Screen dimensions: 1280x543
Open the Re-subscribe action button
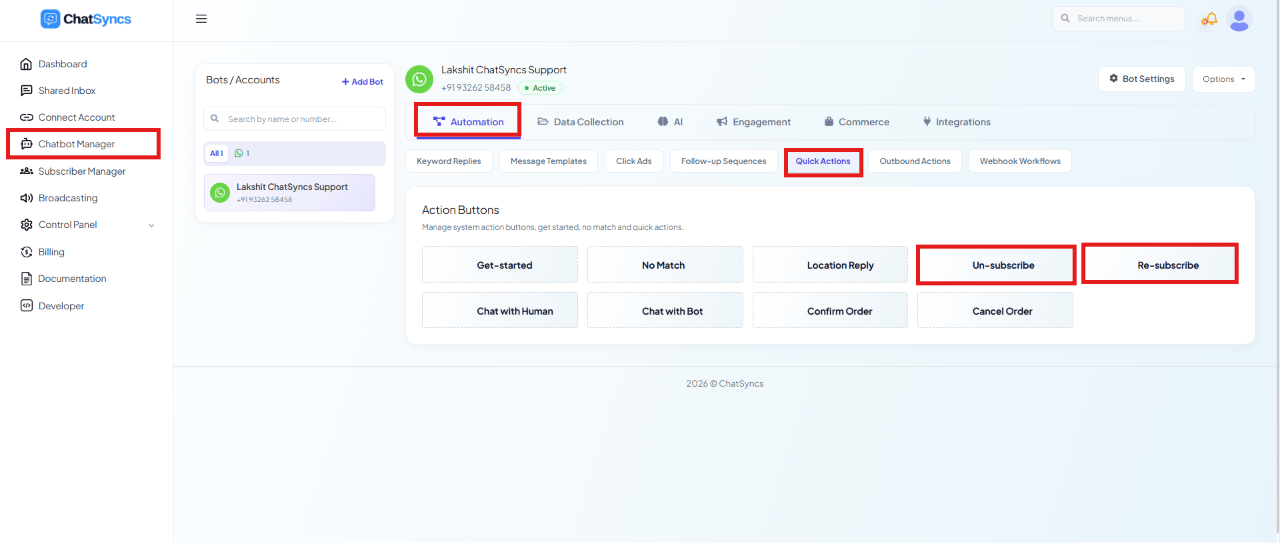click(1160, 265)
